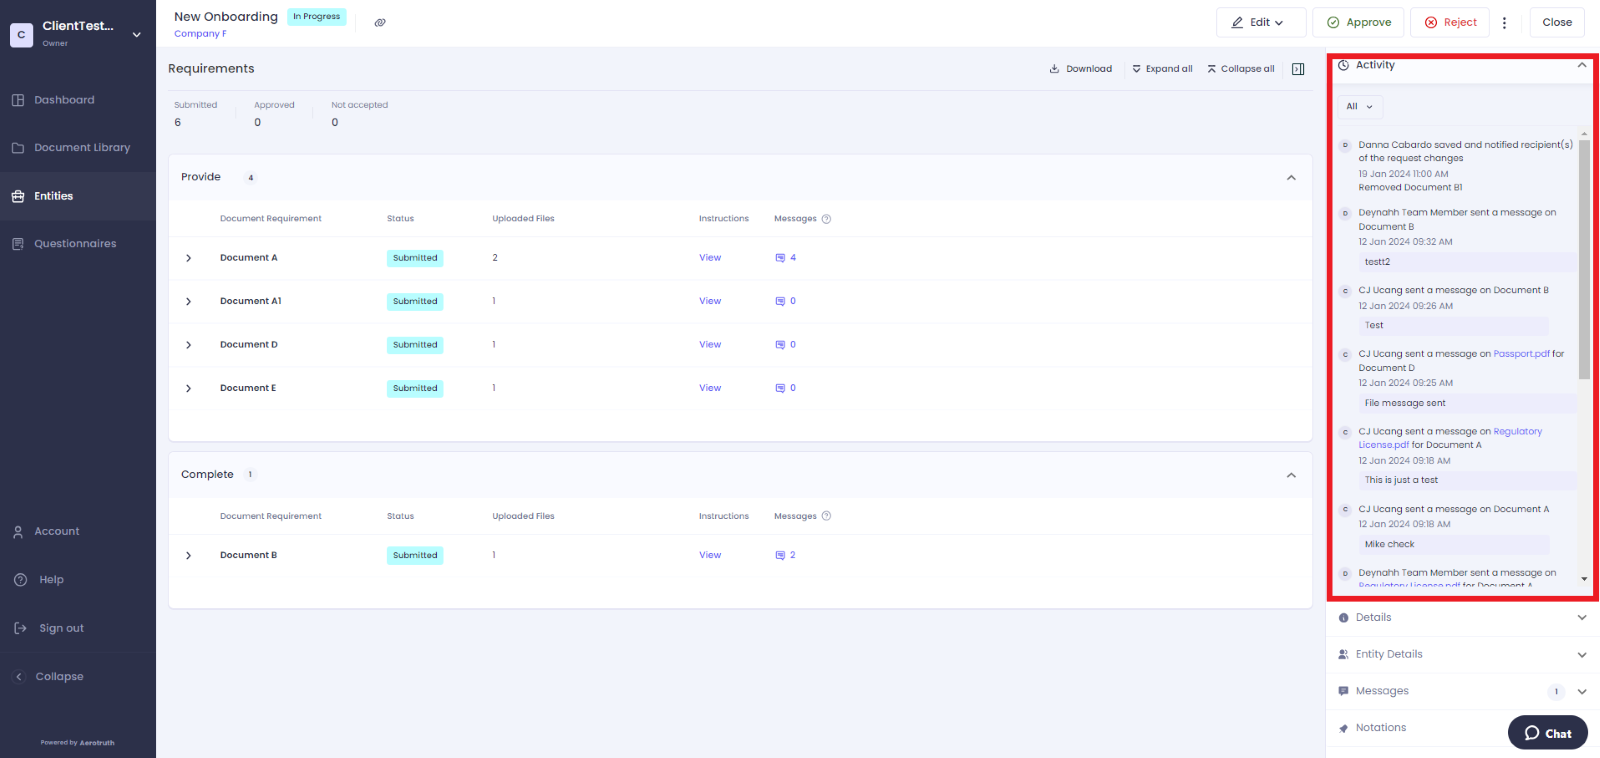Click the Document A messages icon
1600x758 pixels.
tap(781, 258)
